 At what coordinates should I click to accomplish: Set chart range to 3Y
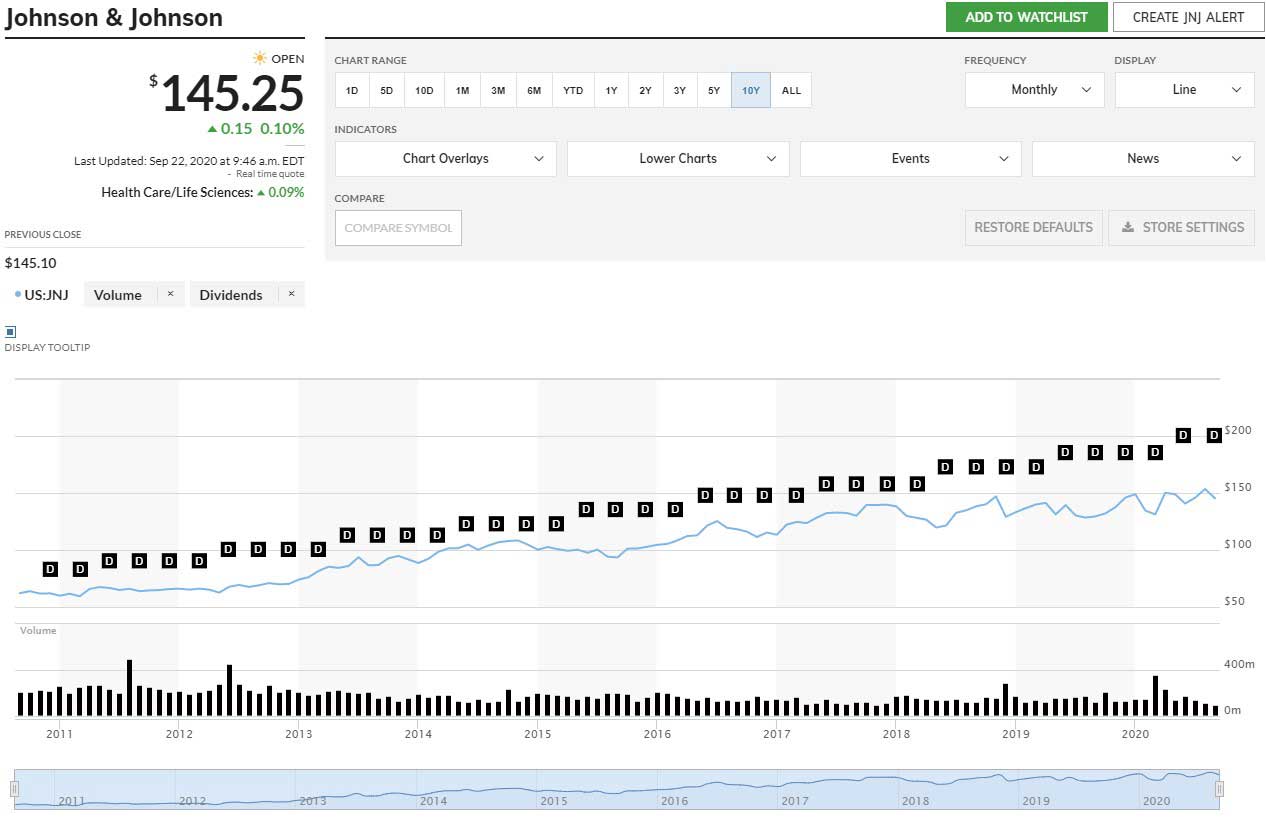coord(679,90)
